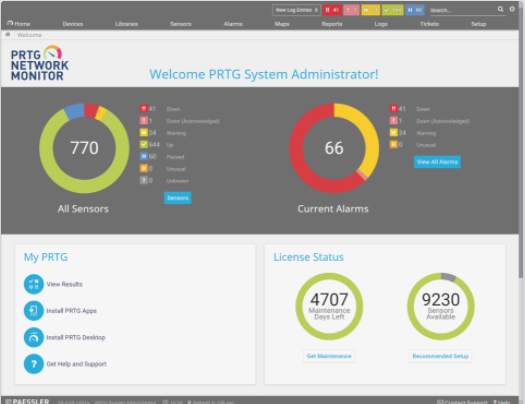Click the logout power icon in header
Viewport: 525px width, 404px height.
[x=512, y=9]
